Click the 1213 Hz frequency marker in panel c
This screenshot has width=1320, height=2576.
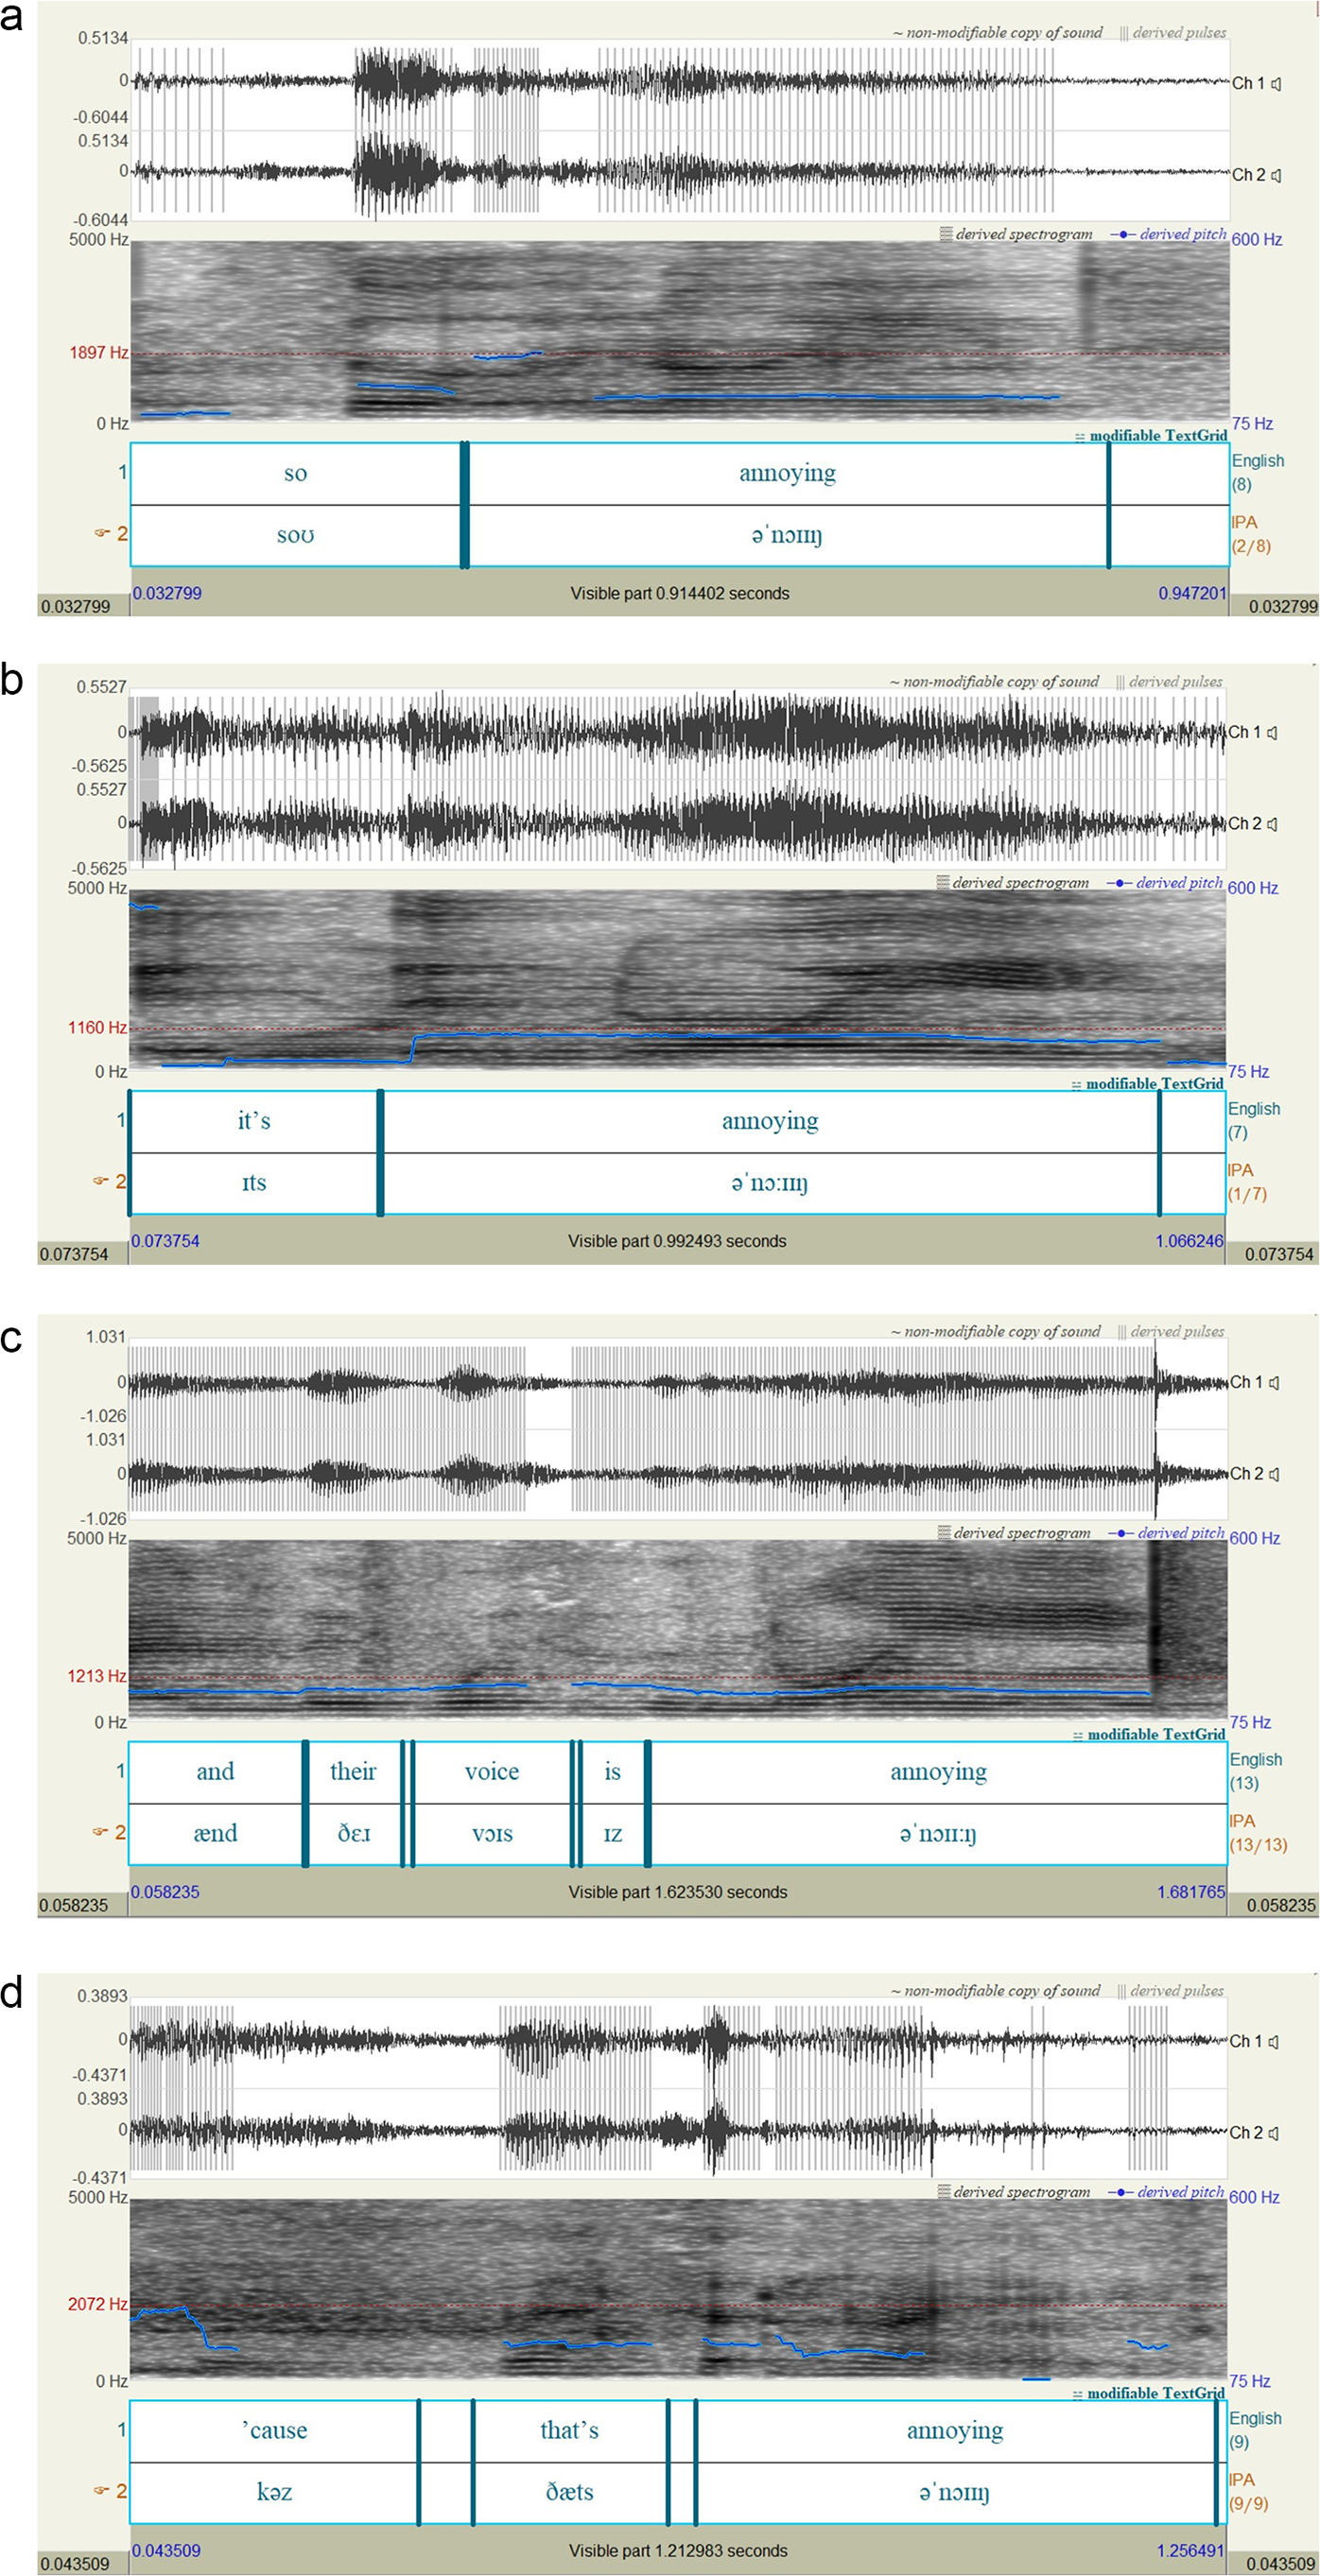point(97,1676)
